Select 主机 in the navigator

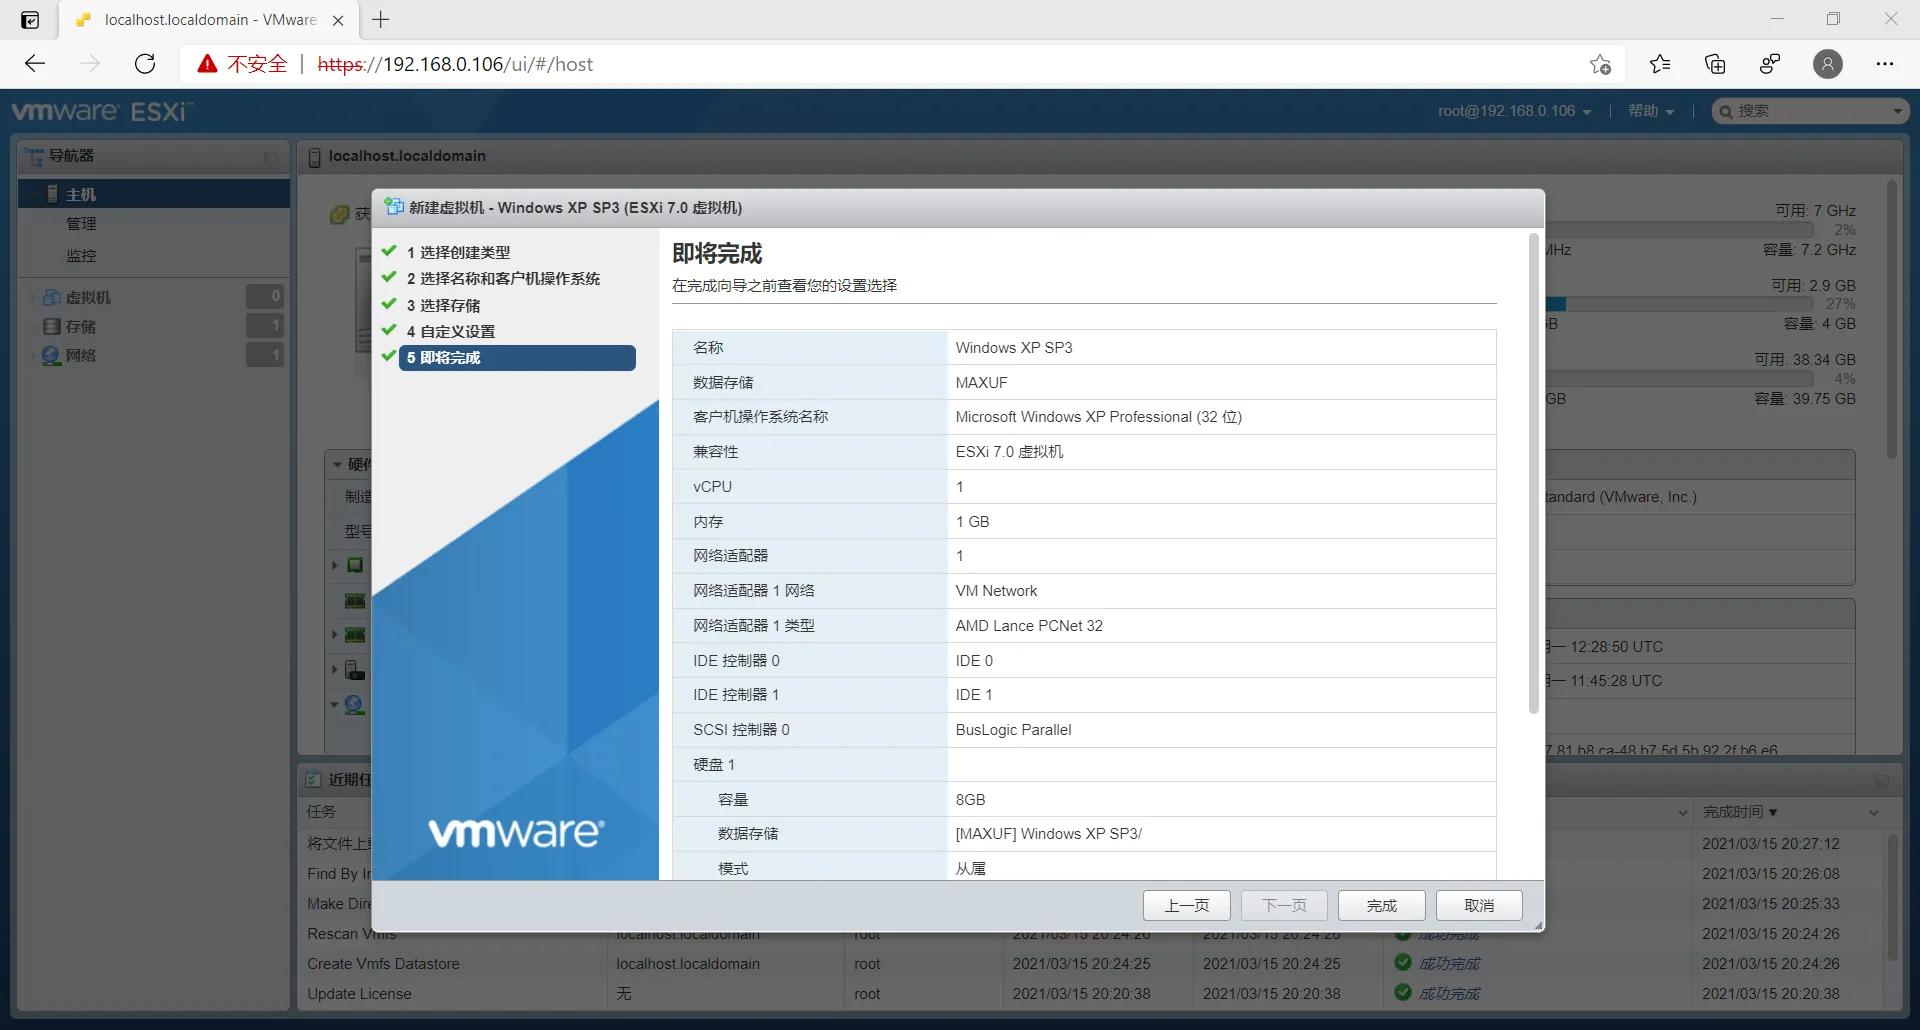pos(154,193)
